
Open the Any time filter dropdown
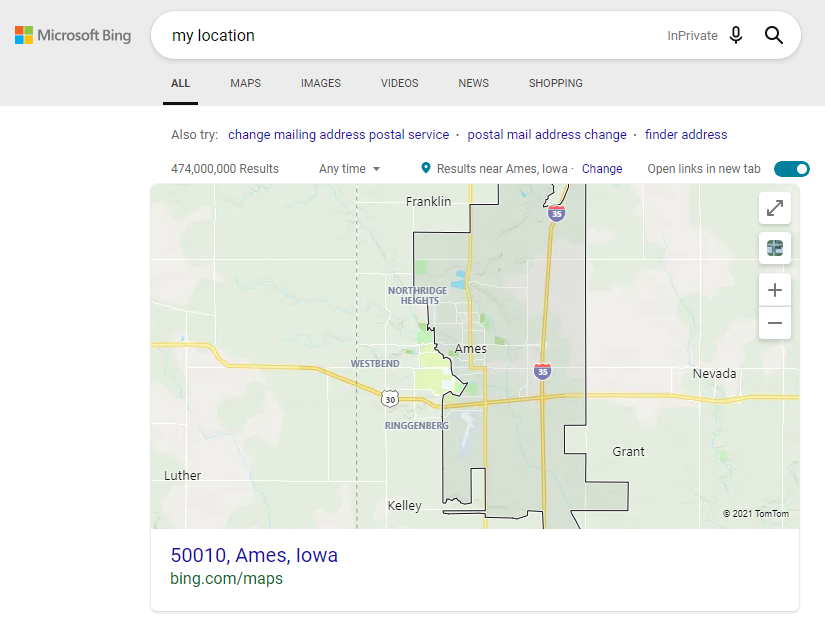(350, 169)
